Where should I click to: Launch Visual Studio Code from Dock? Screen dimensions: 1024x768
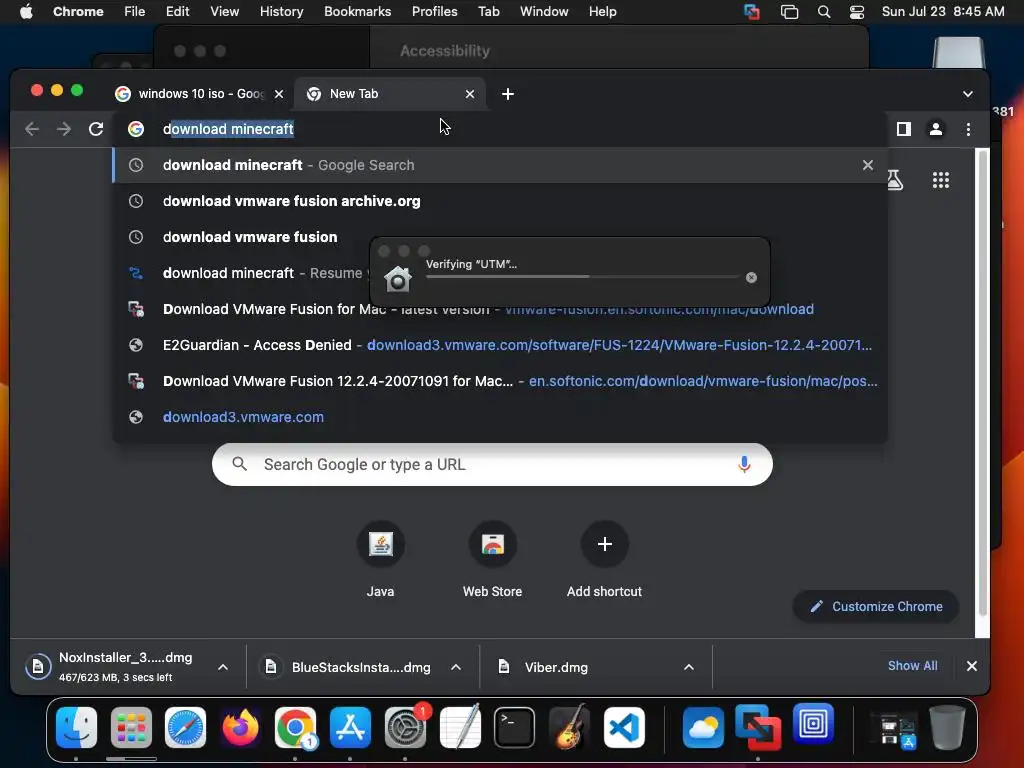pyautogui.click(x=624, y=727)
